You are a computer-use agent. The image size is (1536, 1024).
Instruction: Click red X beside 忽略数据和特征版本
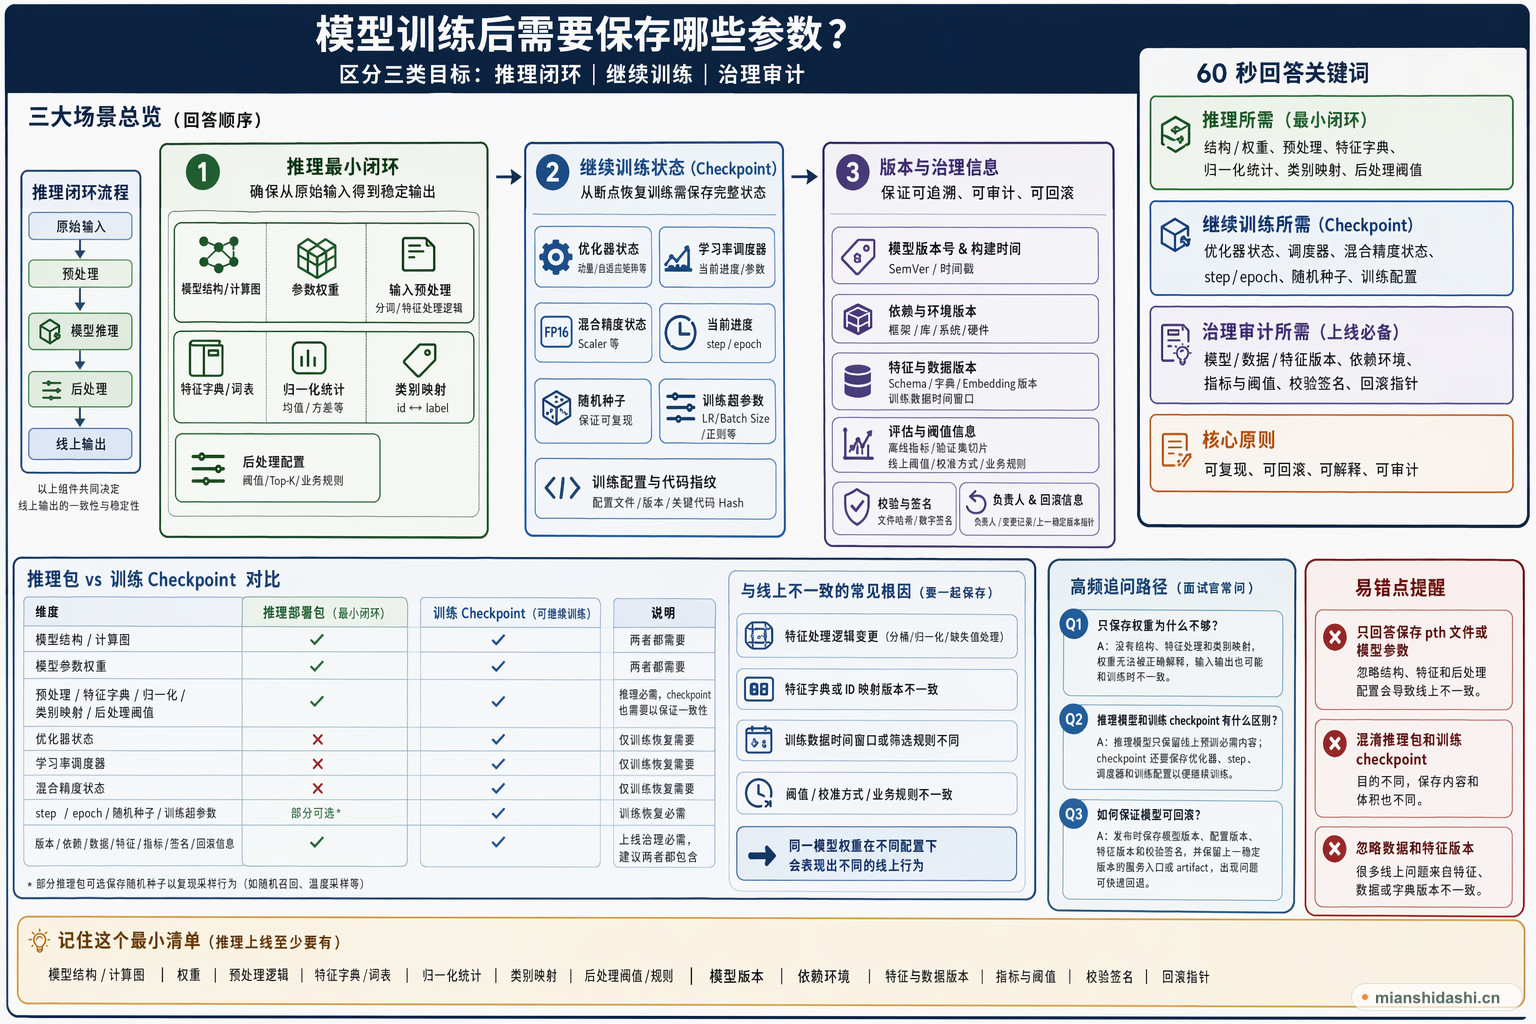click(x=1335, y=849)
